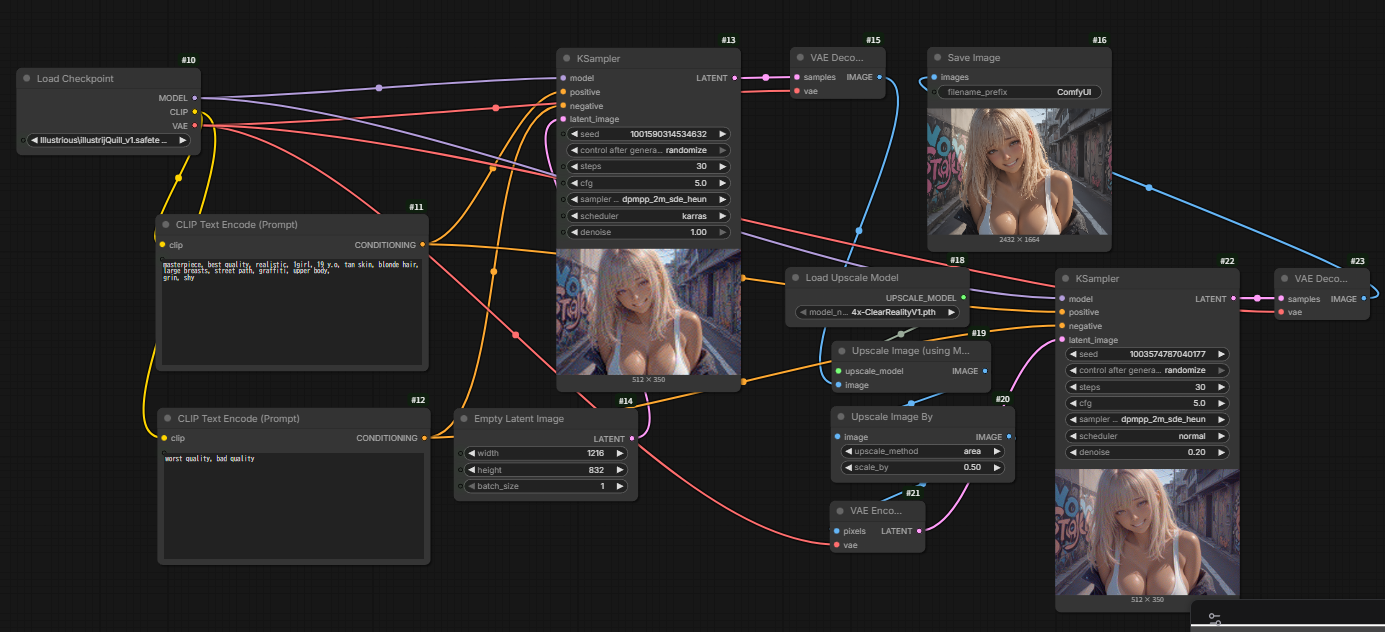Toggle collapse on the negative prompt CLIP Text Encode node
1385x632 pixels.
point(167,419)
